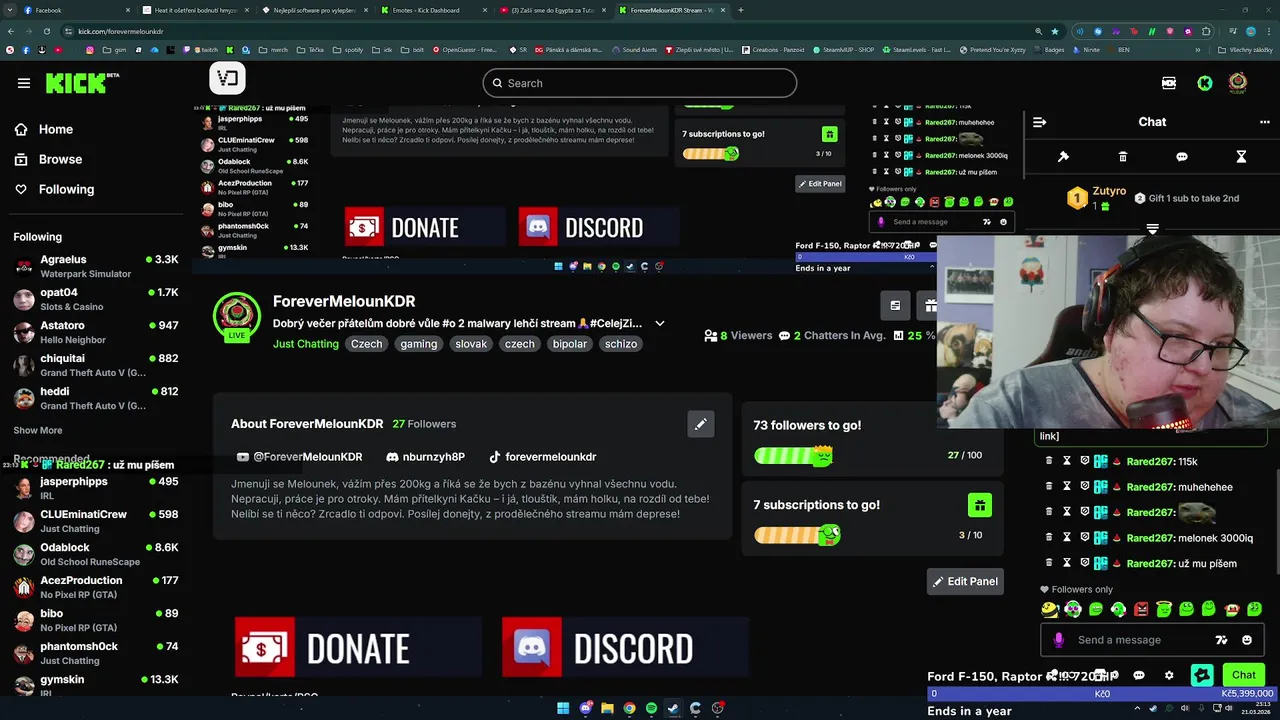Viewport: 1280px width, 720px height.
Task: Timeout Rared267 on the '115k' message
Action: (1067, 461)
